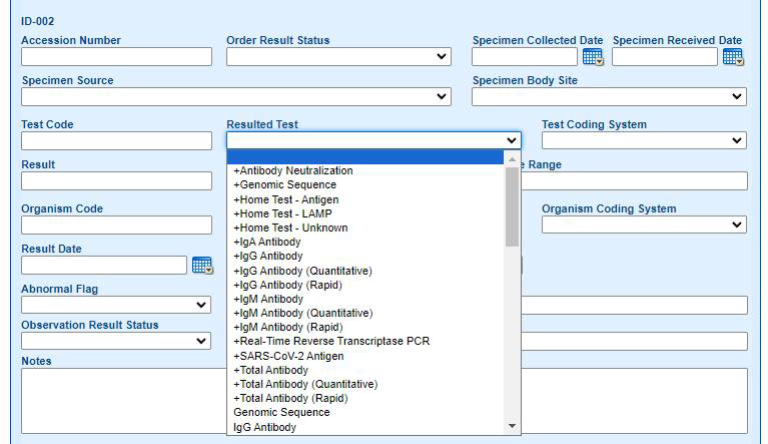Expand the Organism Coding System dropdown
The height and width of the screenshot is (444, 768).
click(644, 224)
